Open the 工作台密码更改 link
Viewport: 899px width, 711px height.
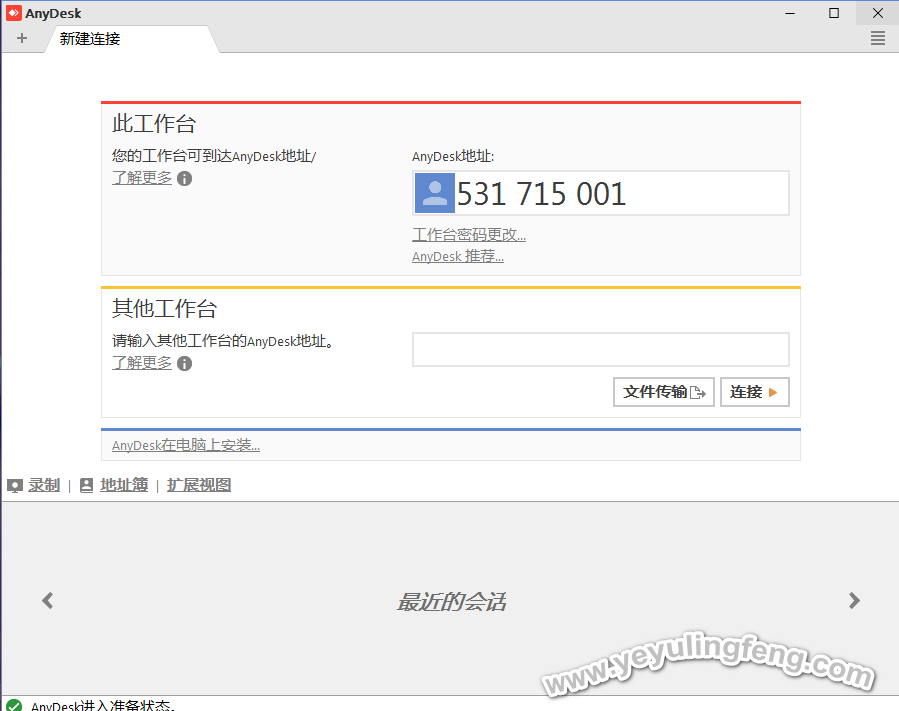(x=469, y=235)
